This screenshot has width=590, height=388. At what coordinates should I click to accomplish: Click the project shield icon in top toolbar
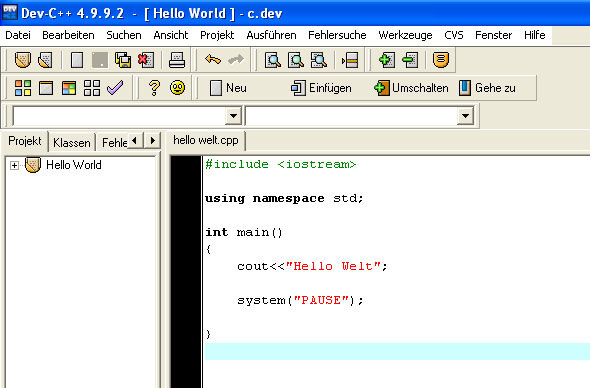point(23,60)
